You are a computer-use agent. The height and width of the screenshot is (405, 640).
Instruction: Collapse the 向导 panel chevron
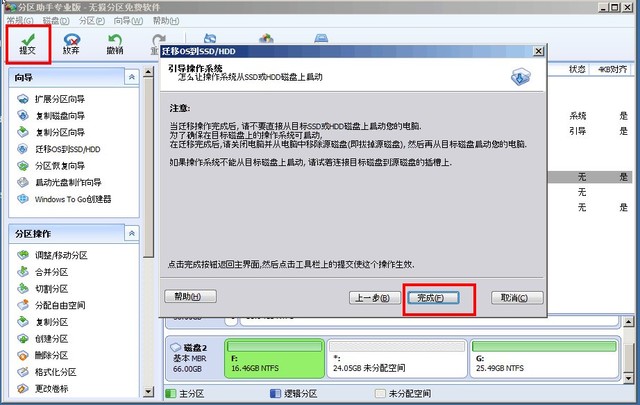click(131, 77)
